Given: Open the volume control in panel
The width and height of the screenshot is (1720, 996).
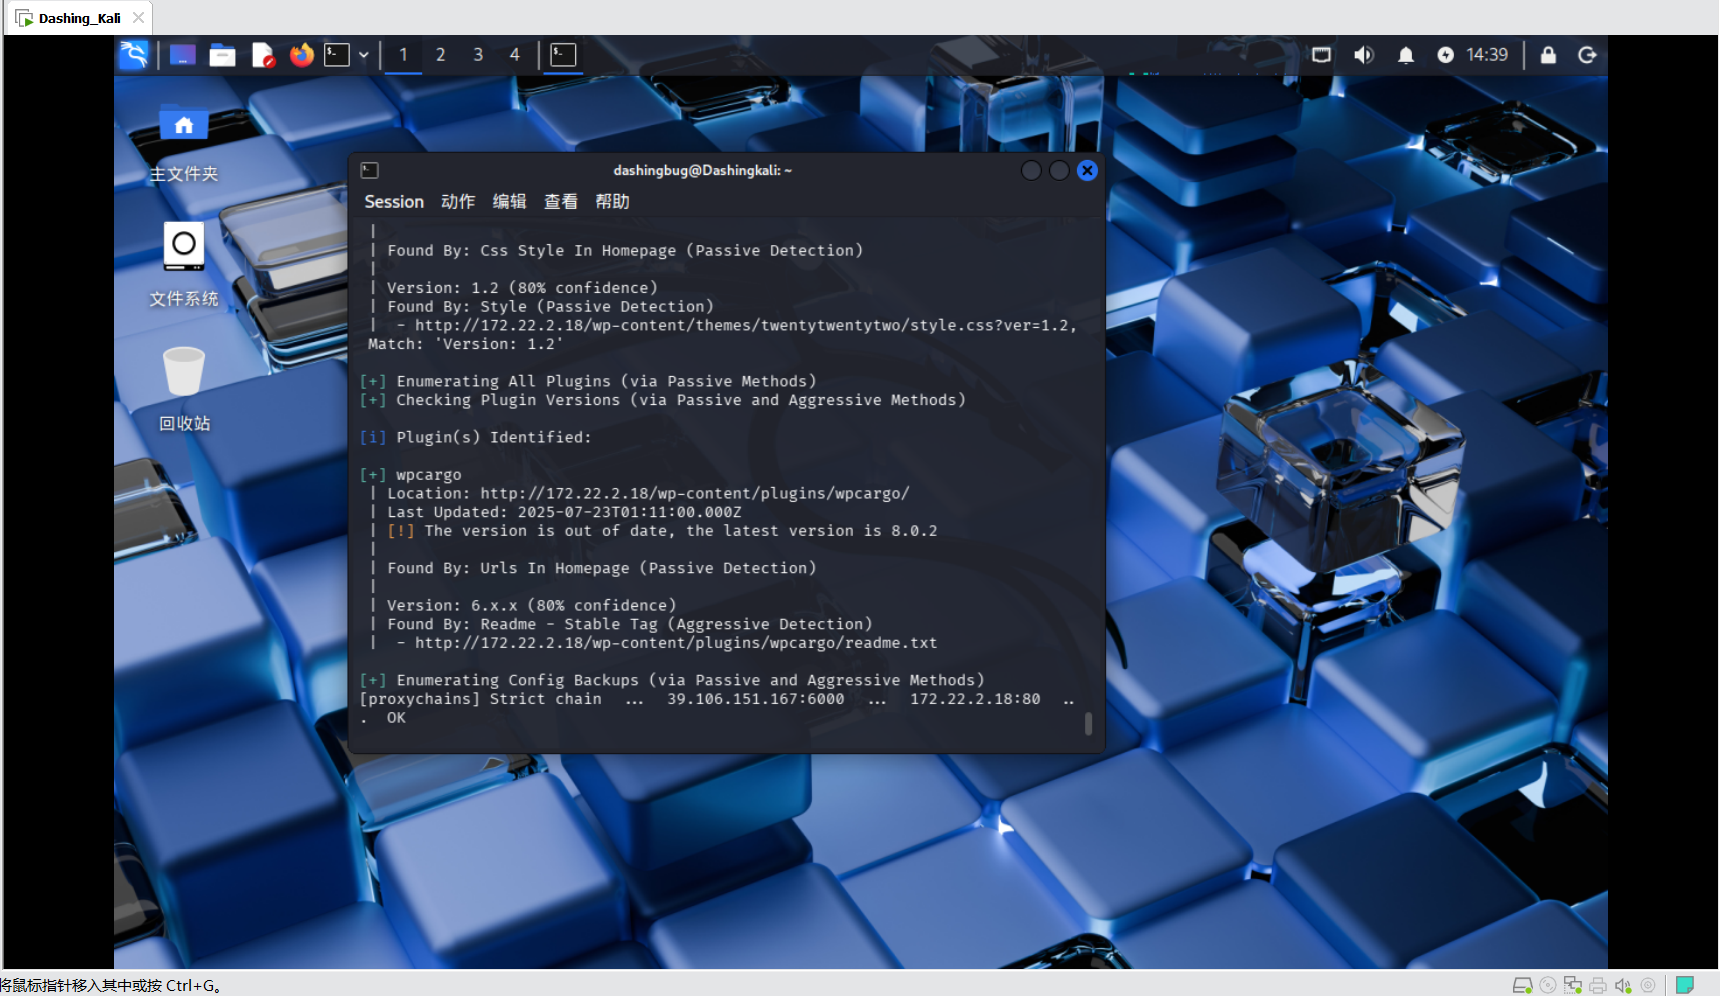Looking at the screenshot, I should pyautogui.click(x=1363, y=55).
